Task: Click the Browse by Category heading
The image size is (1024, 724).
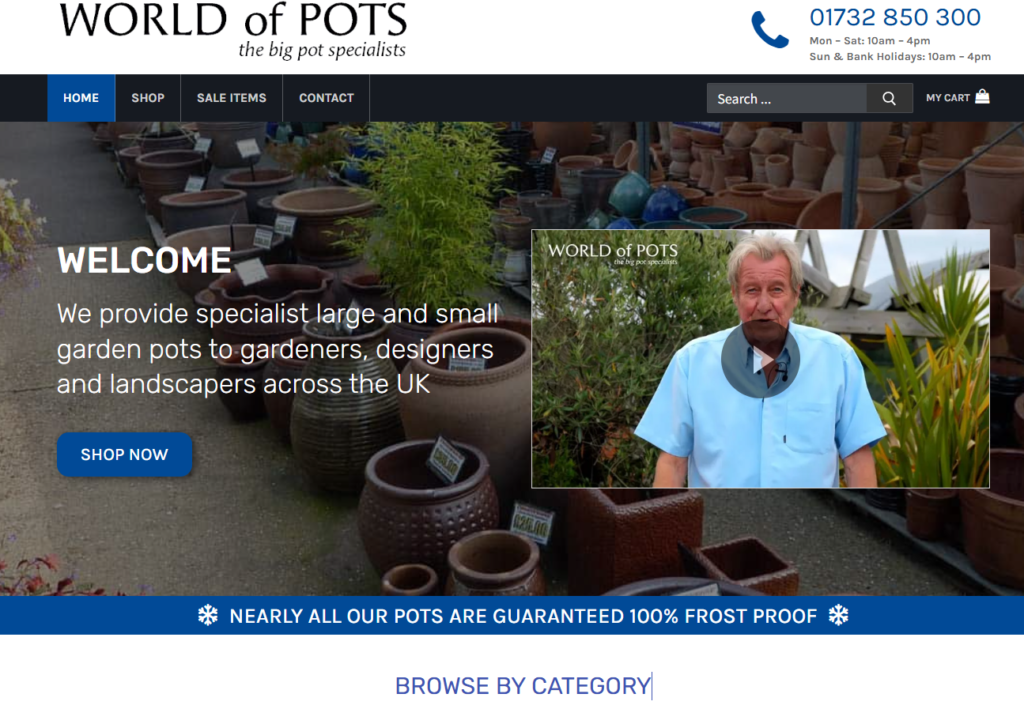Action: click(x=522, y=686)
